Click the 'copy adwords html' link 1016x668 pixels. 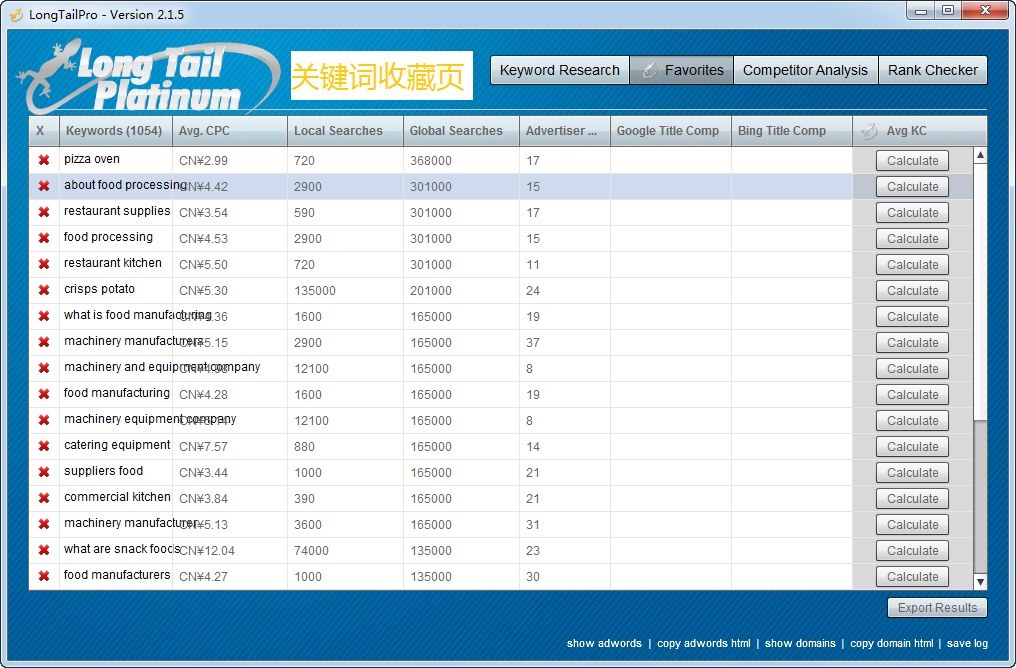point(704,643)
